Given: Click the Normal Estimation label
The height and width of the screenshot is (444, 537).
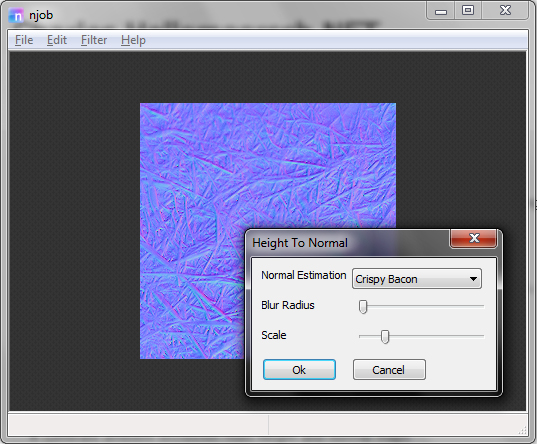Looking at the screenshot, I should click(304, 275).
